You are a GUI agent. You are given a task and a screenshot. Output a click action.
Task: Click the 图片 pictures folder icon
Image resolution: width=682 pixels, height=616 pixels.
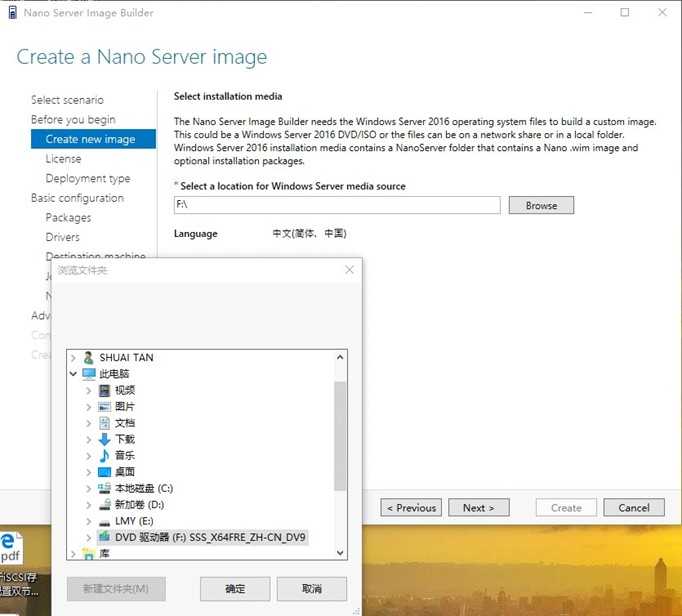[x=104, y=407]
